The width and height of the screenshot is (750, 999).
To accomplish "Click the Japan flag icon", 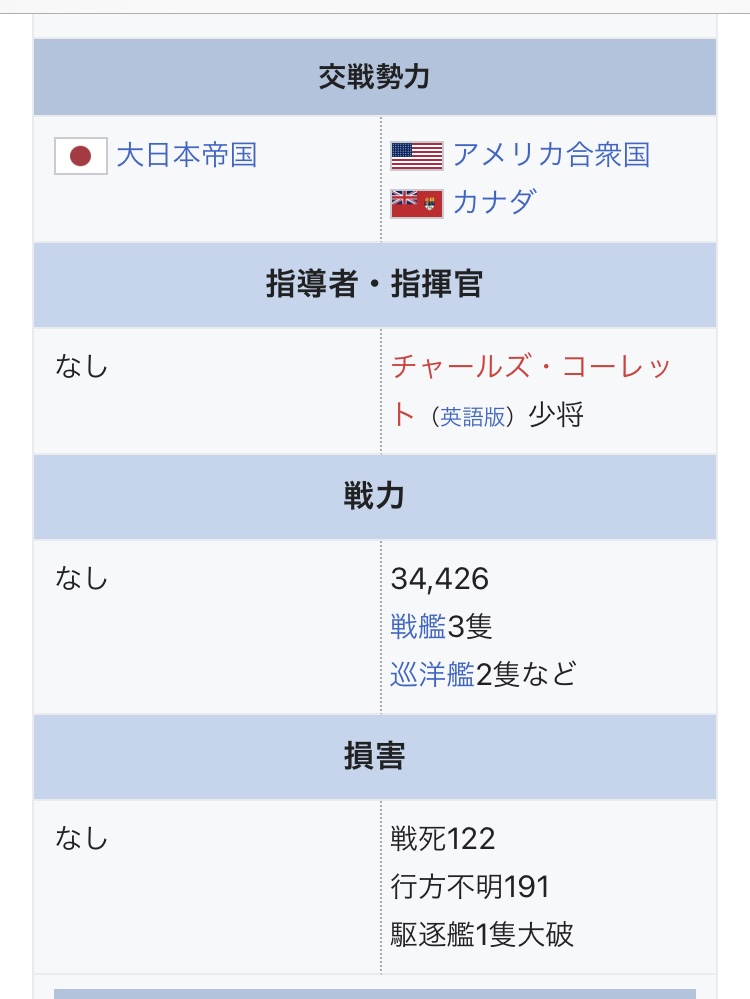I will point(80,156).
